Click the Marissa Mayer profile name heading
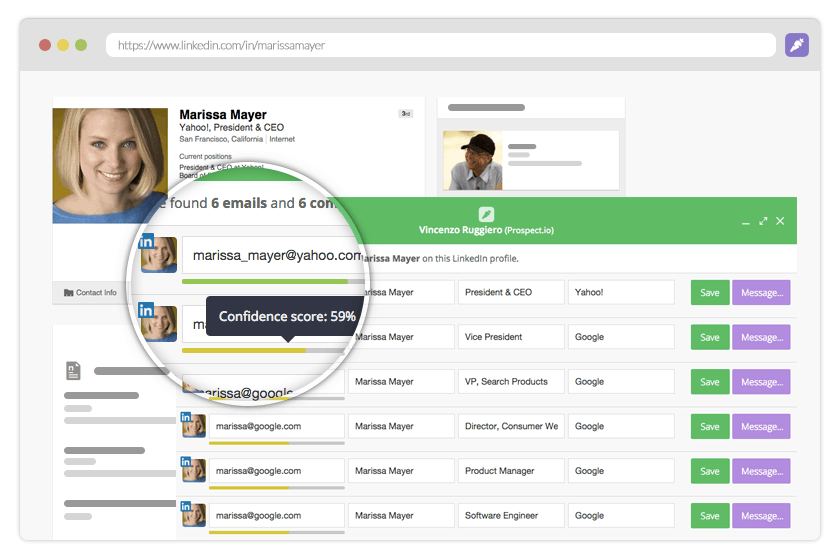The width and height of the screenshot is (840, 560). click(x=223, y=115)
